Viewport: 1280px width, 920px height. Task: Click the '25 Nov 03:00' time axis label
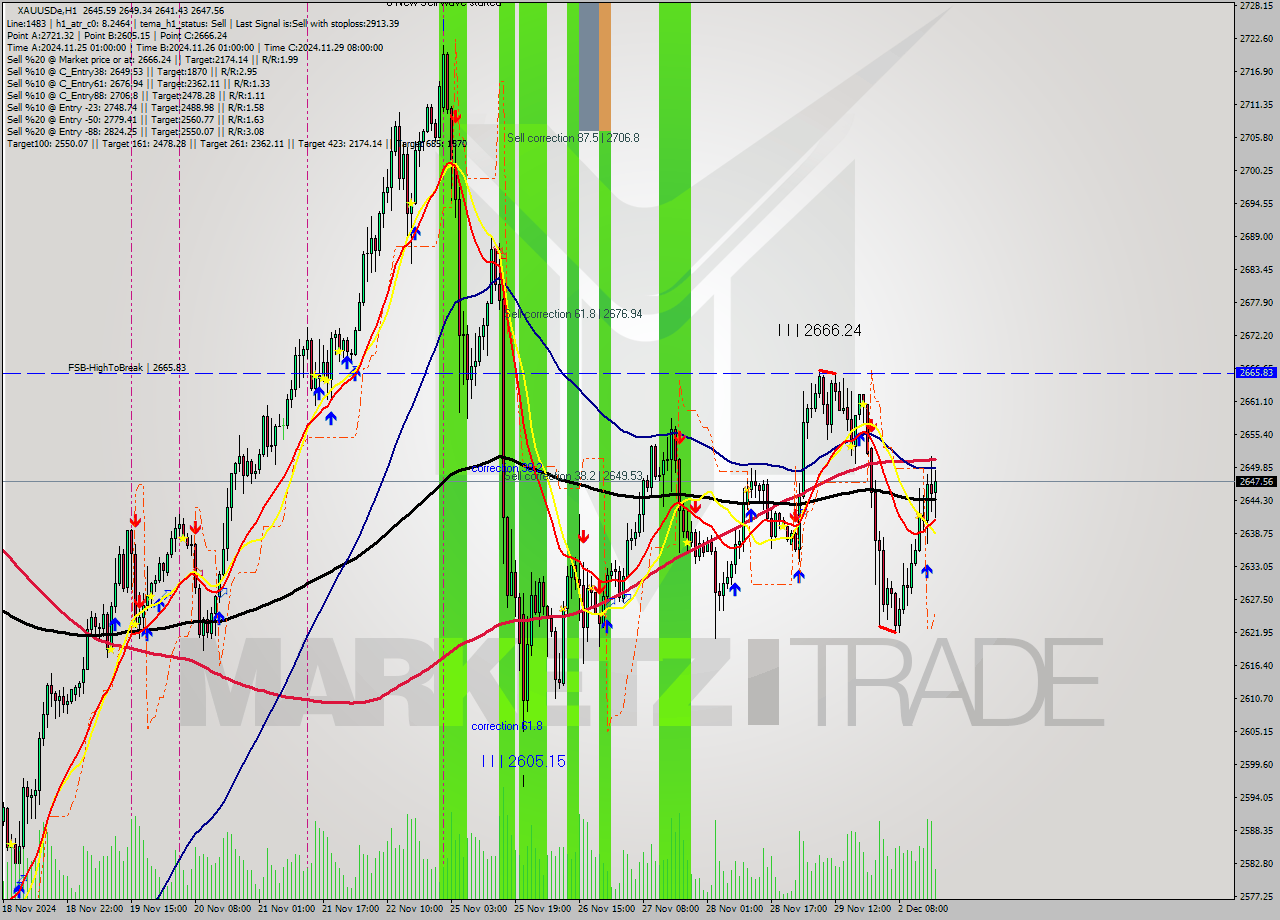478,910
